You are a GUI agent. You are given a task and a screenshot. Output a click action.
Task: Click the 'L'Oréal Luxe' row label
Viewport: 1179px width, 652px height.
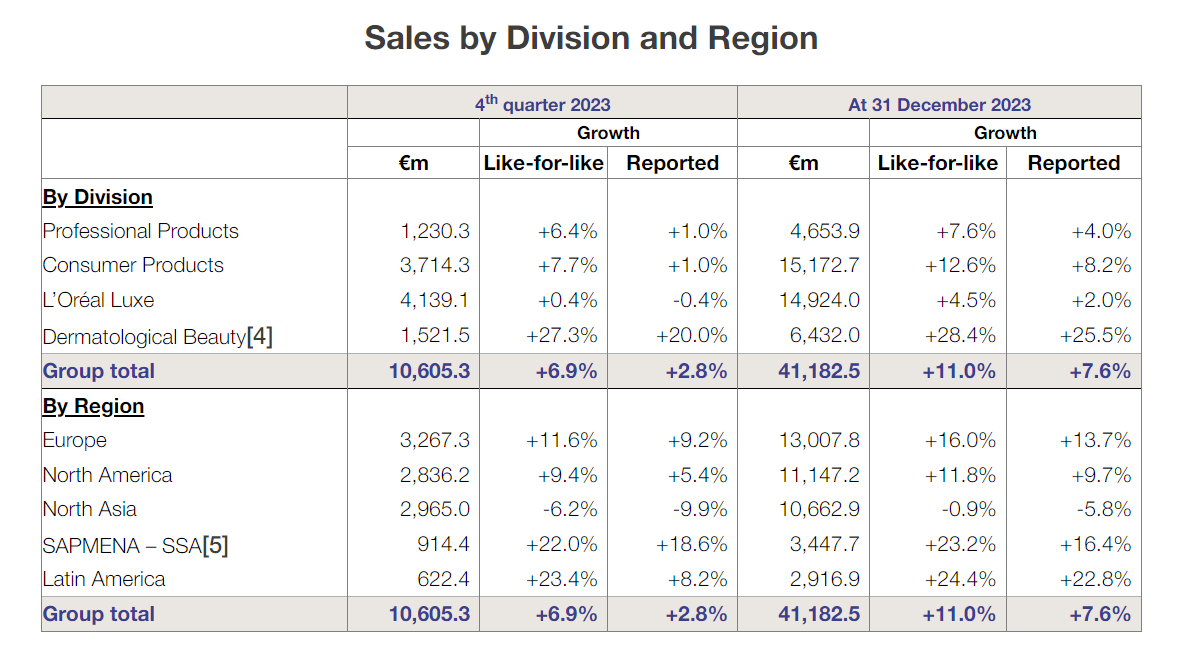(x=99, y=300)
